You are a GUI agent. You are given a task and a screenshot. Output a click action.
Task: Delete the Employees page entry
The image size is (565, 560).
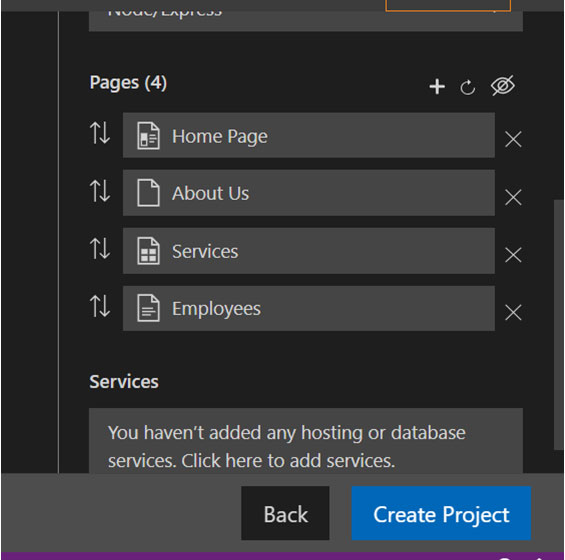[x=513, y=312]
